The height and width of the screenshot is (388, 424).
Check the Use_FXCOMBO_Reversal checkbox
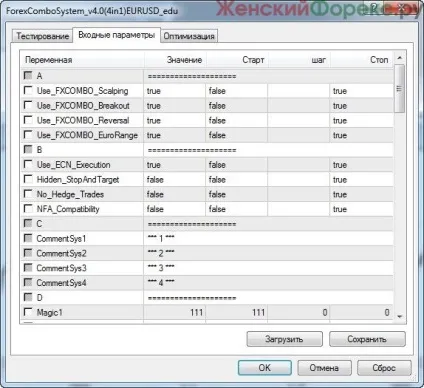28,120
